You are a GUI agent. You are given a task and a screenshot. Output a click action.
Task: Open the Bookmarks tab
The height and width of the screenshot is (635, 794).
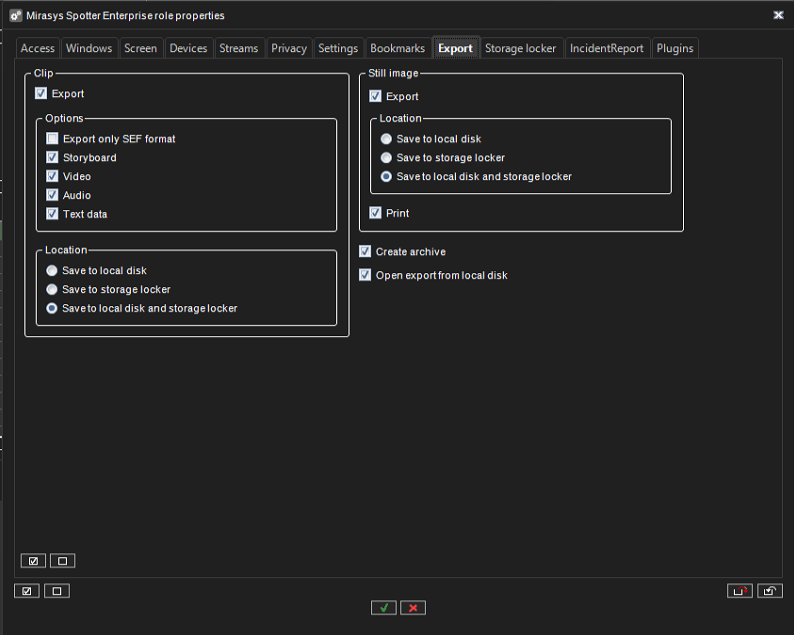click(x=397, y=48)
